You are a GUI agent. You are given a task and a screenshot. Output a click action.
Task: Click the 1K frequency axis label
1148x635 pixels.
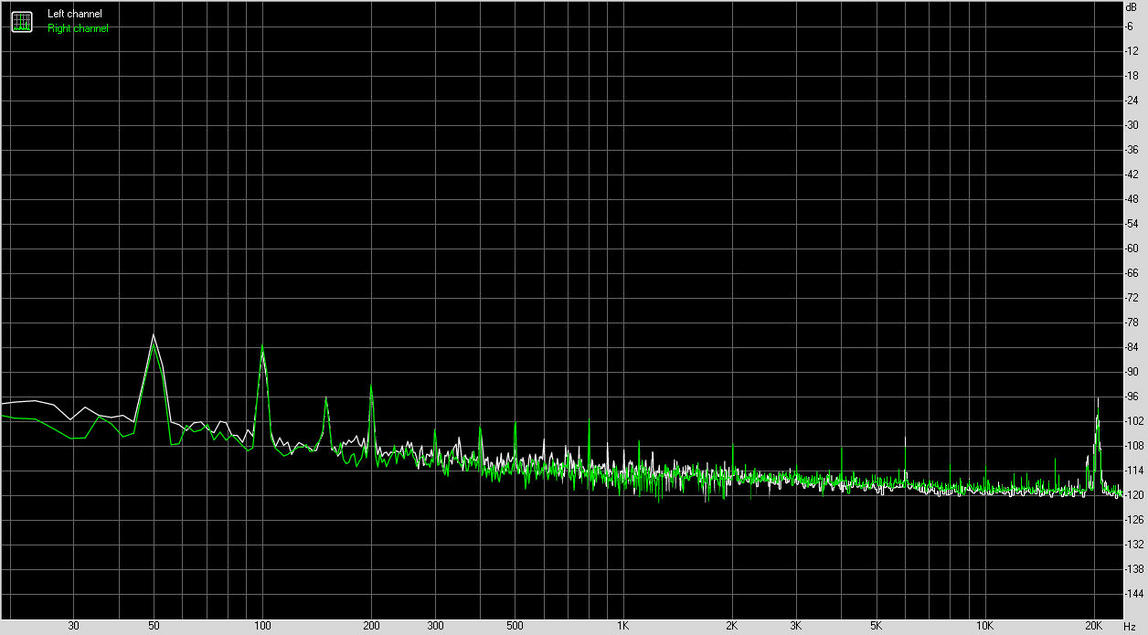tap(622, 625)
